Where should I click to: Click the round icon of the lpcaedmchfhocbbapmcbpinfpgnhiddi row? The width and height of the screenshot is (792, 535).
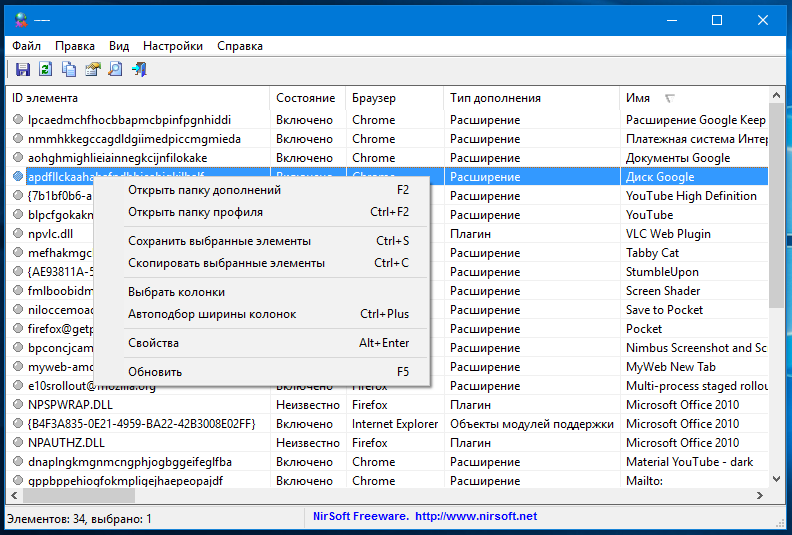18,119
